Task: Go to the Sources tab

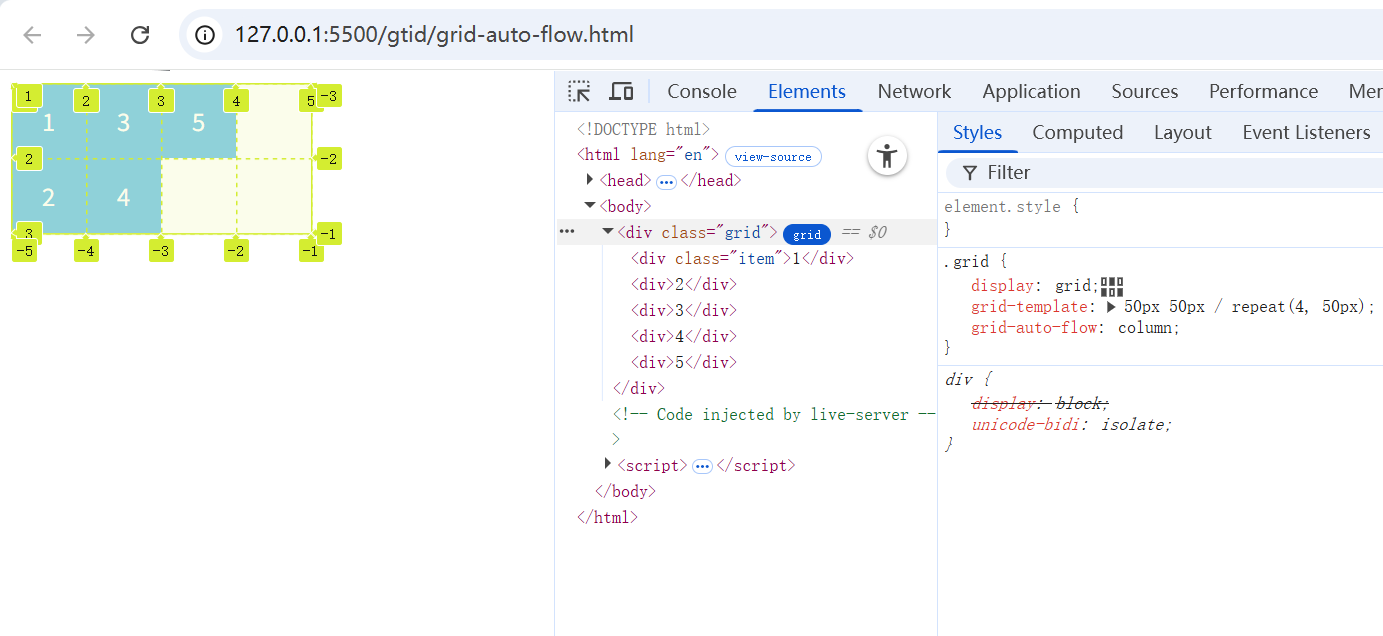Action: 1145,91
